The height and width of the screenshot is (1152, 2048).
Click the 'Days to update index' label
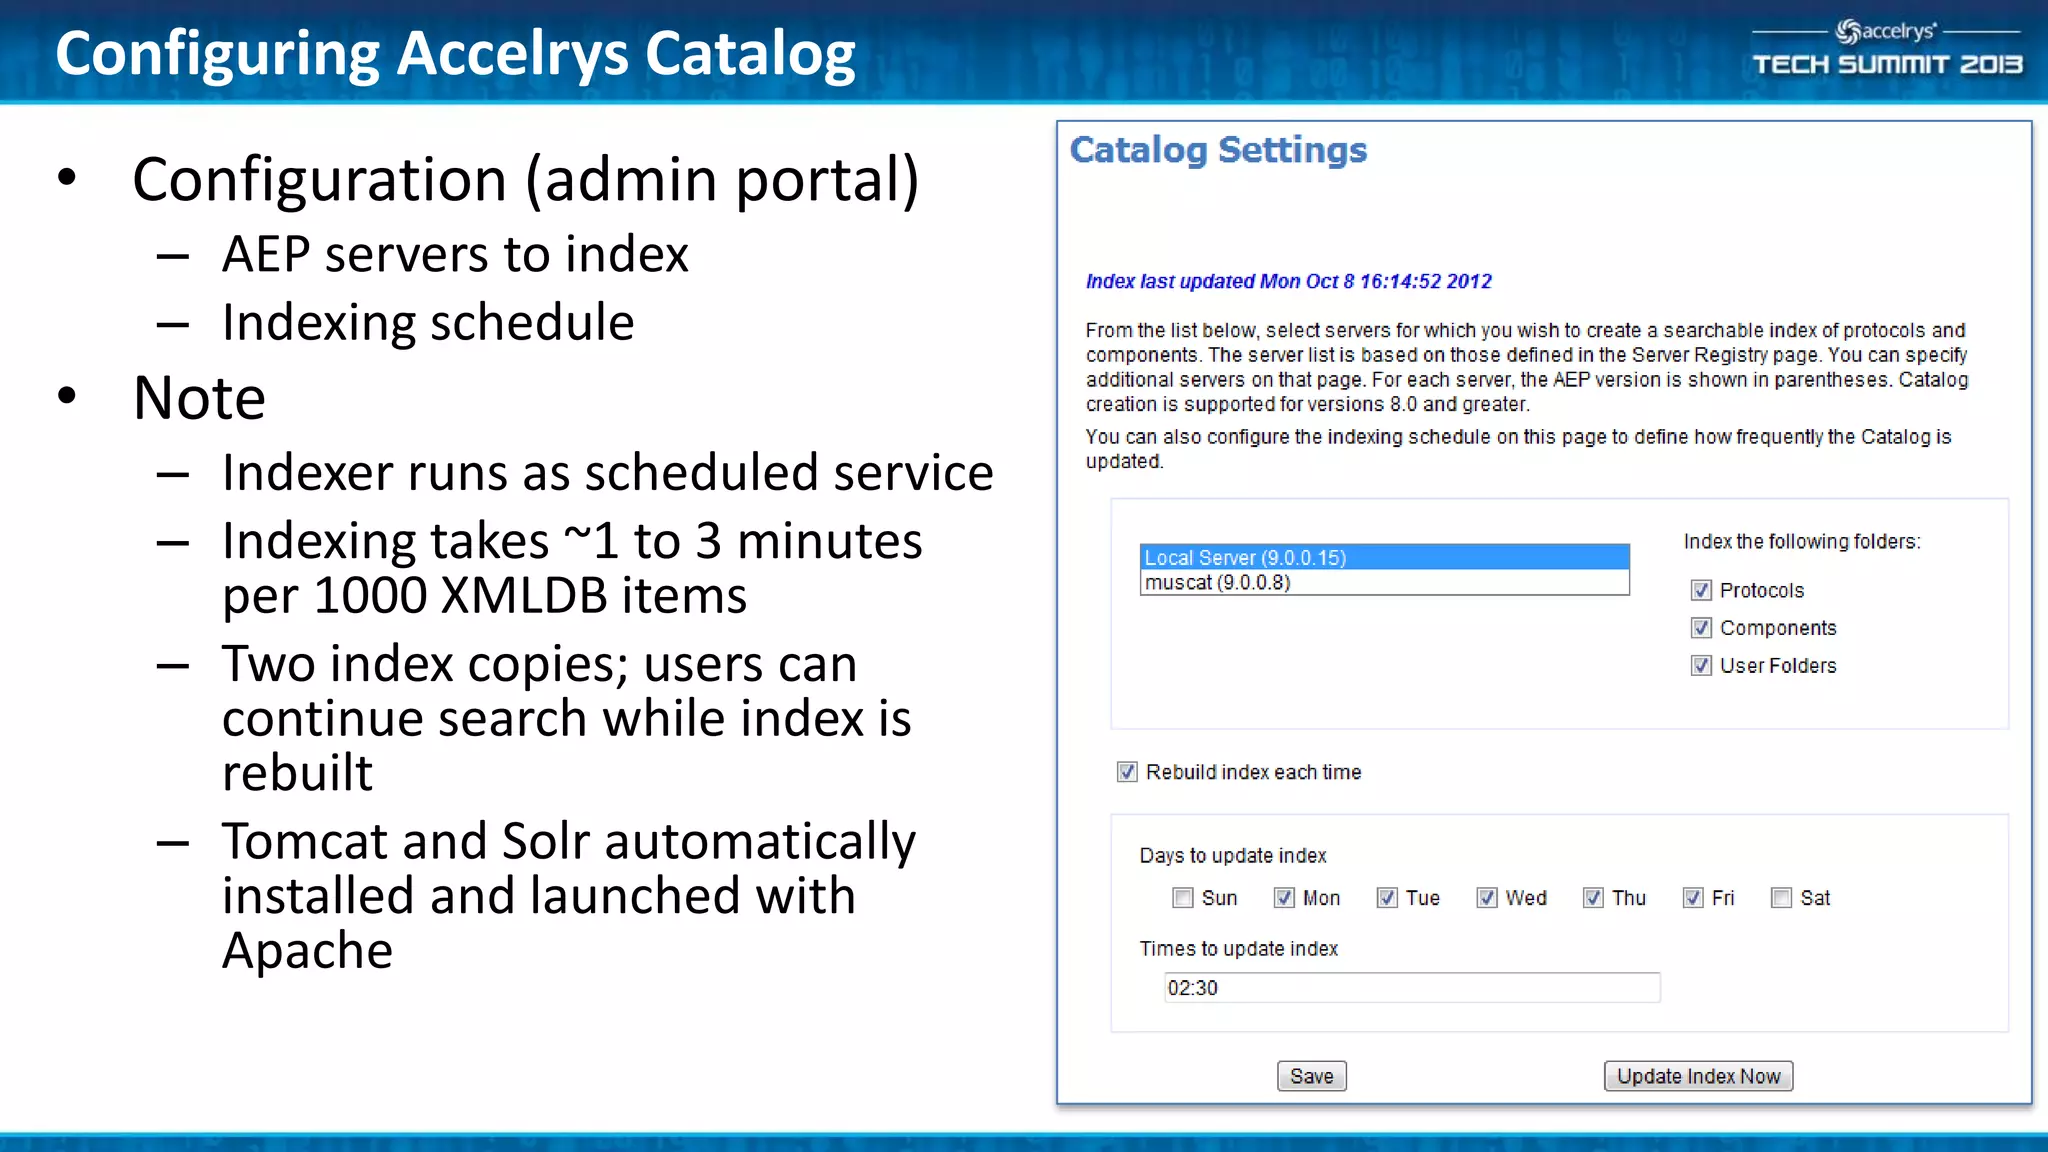coord(1233,856)
